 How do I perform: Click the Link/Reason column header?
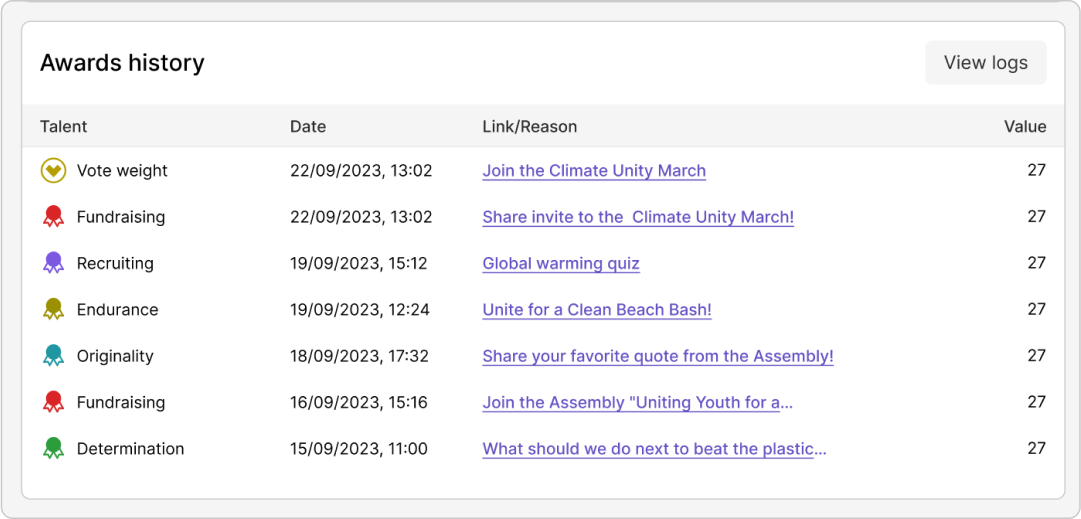tap(530, 127)
